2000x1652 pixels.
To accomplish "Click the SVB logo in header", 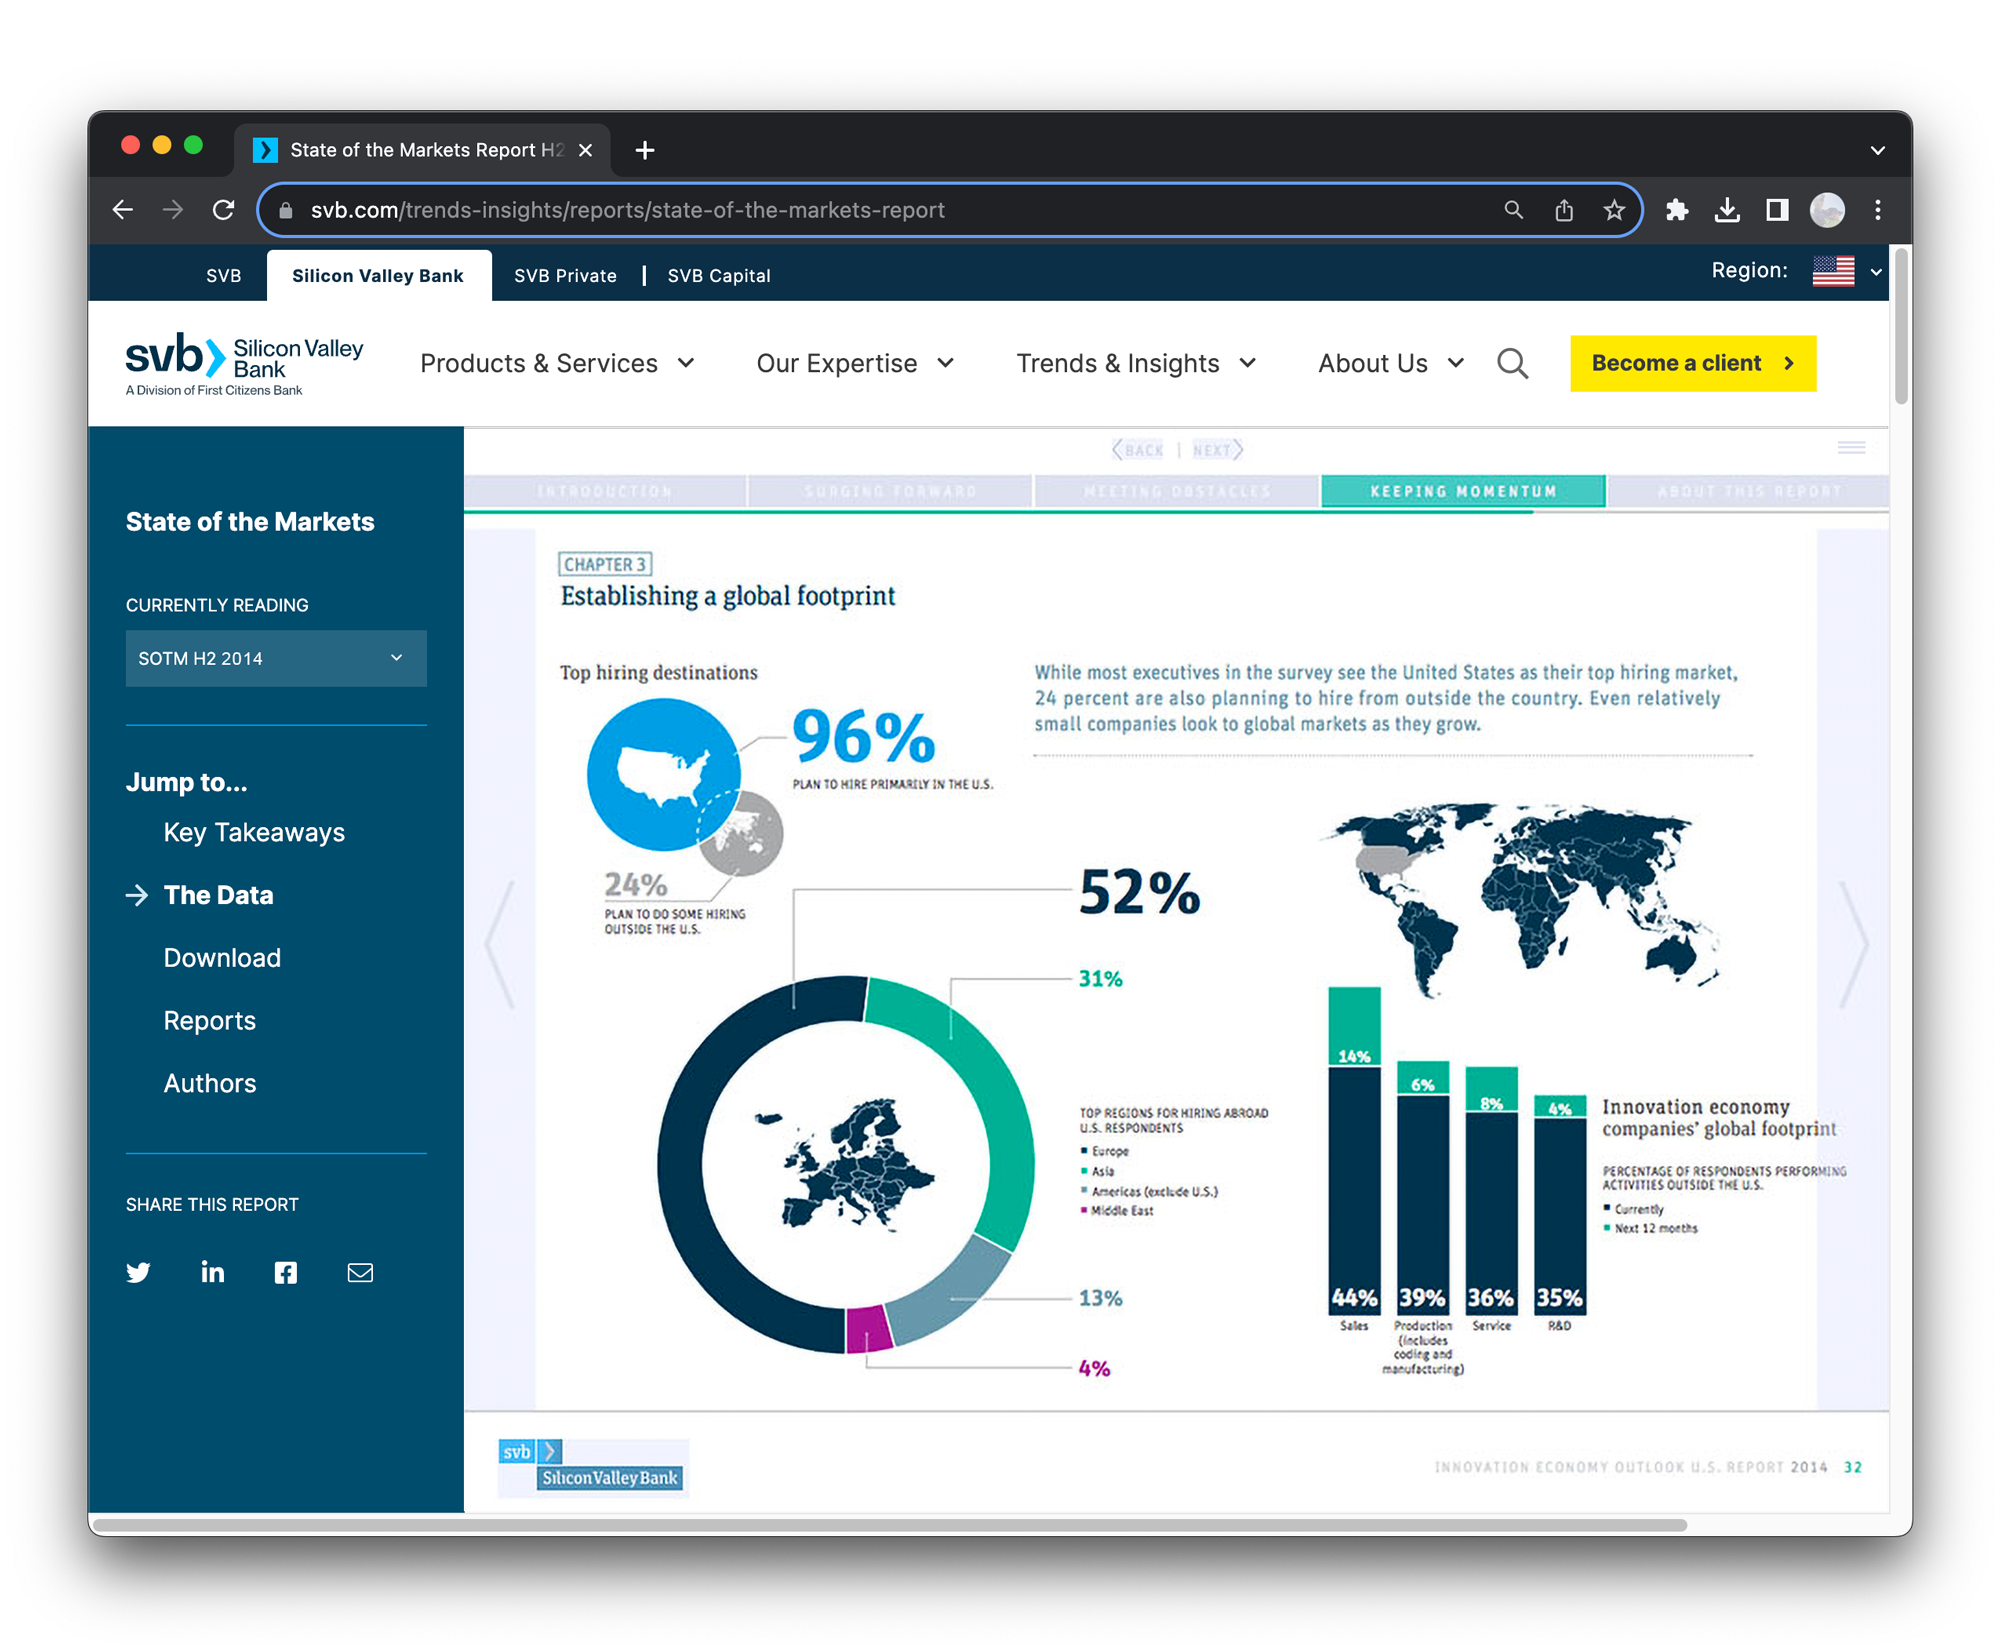I will click(x=244, y=364).
